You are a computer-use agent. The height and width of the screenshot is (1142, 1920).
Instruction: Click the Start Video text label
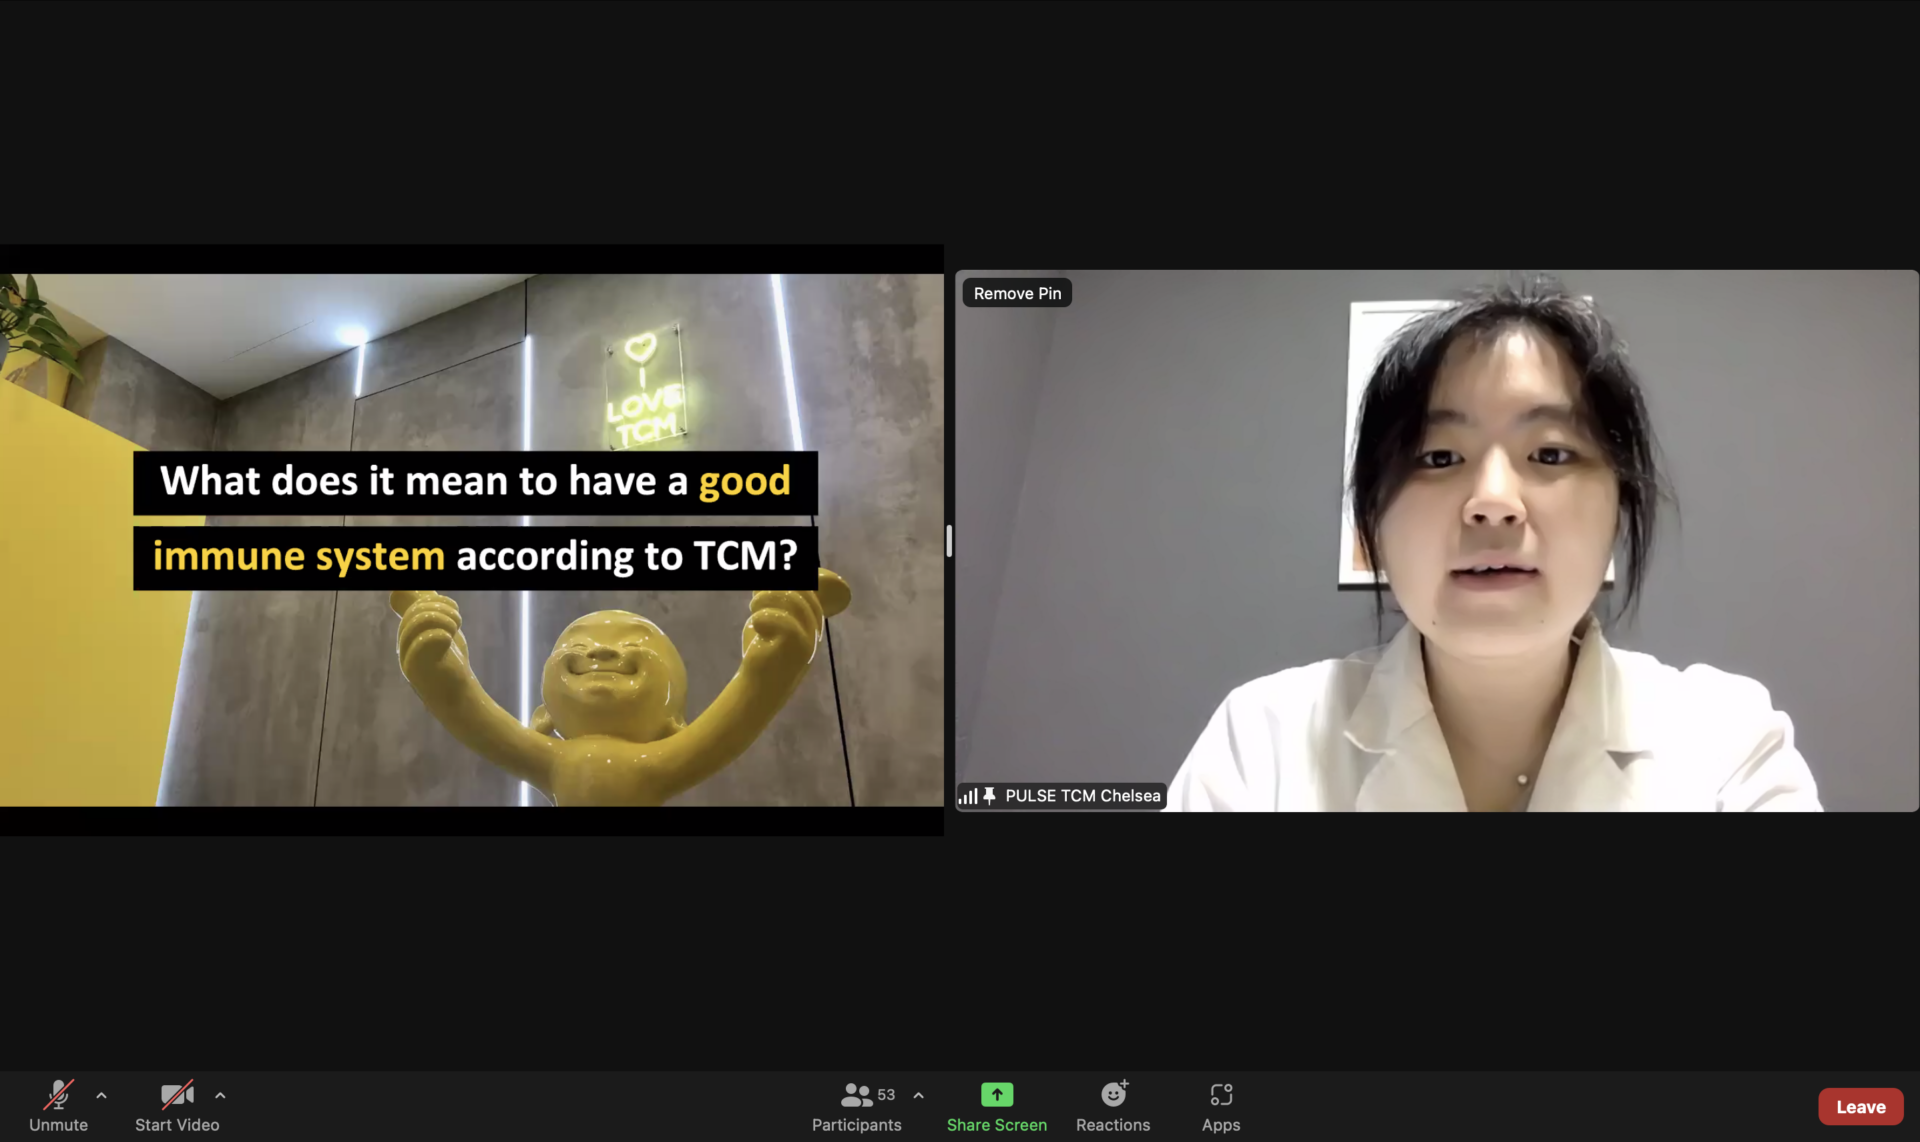point(177,1125)
